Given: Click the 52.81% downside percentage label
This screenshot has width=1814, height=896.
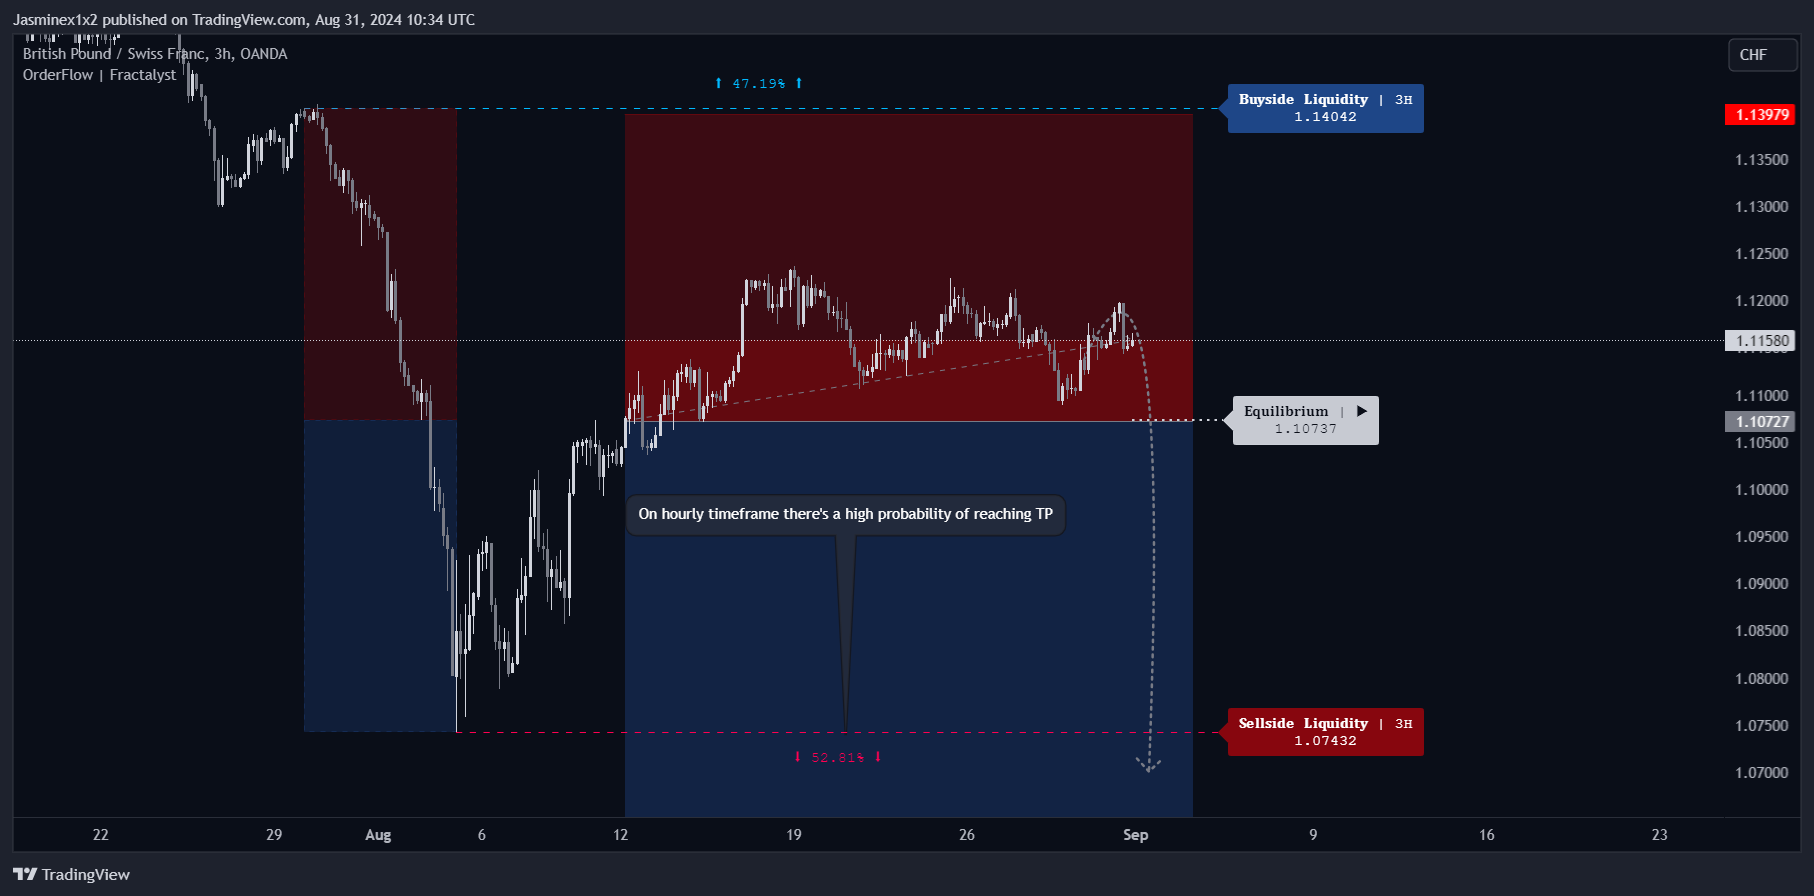Looking at the screenshot, I should [x=838, y=757].
